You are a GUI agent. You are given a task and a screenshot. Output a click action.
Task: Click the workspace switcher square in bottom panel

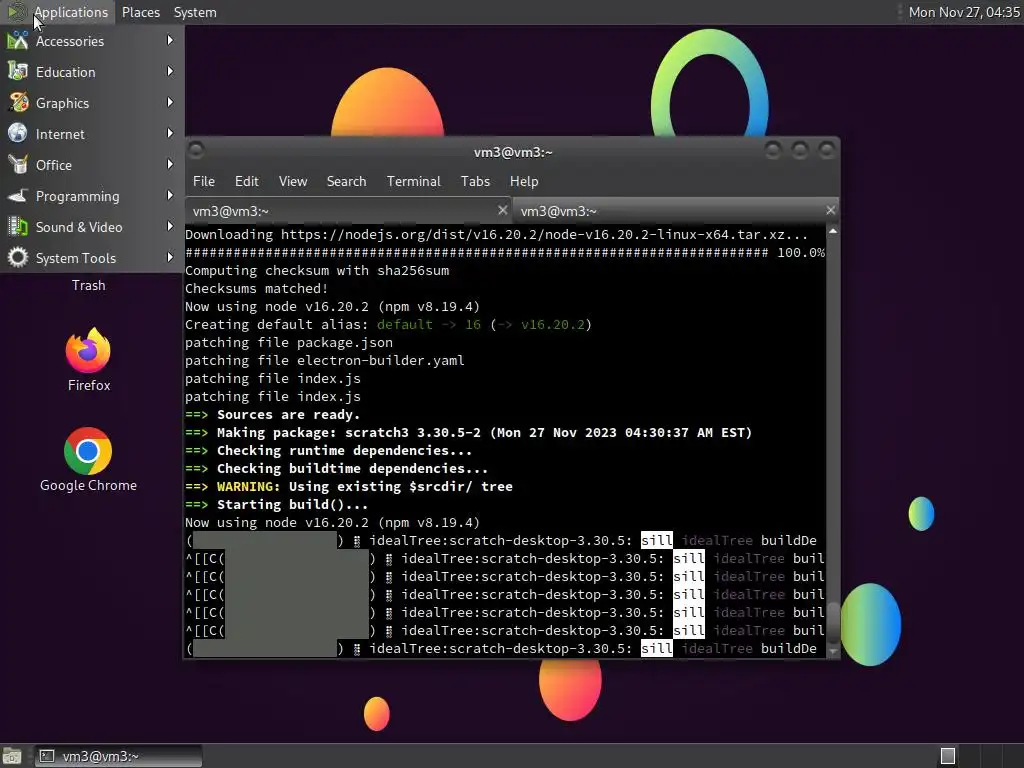click(948, 756)
